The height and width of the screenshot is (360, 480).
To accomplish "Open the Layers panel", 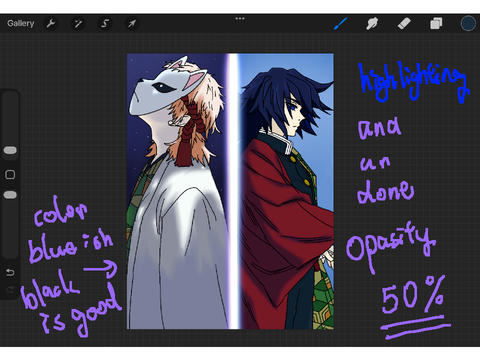I will [436, 24].
